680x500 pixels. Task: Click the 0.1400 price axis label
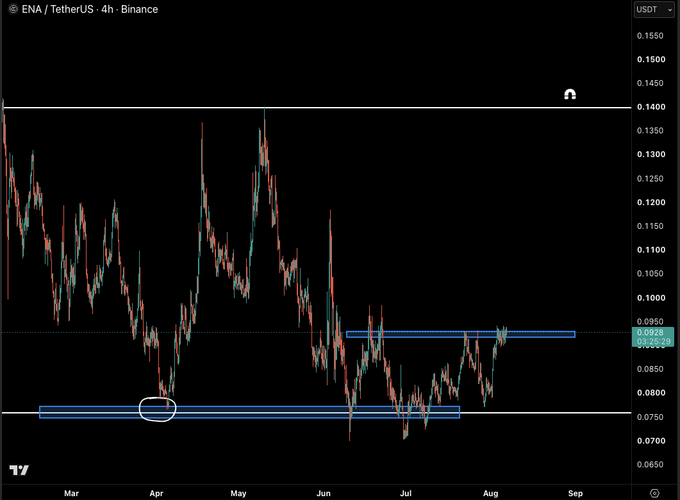pyautogui.click(x=651, y=107)
